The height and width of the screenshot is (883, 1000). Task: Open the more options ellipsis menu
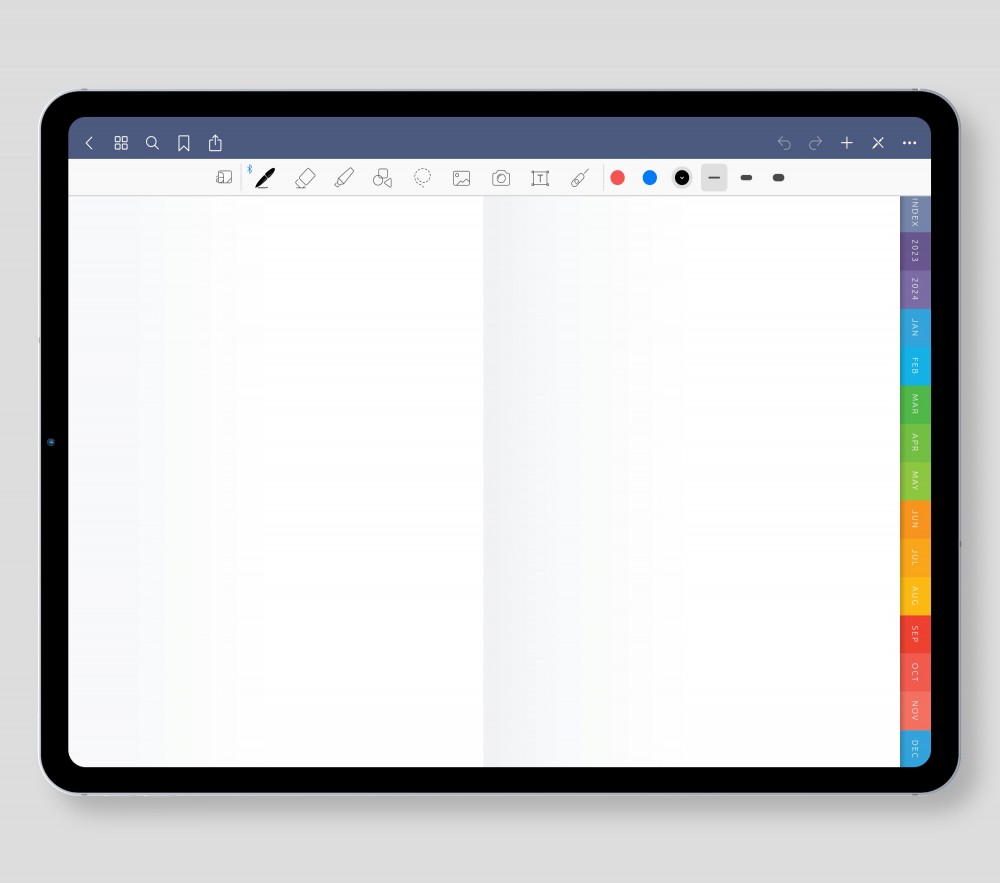pos(909,143)
